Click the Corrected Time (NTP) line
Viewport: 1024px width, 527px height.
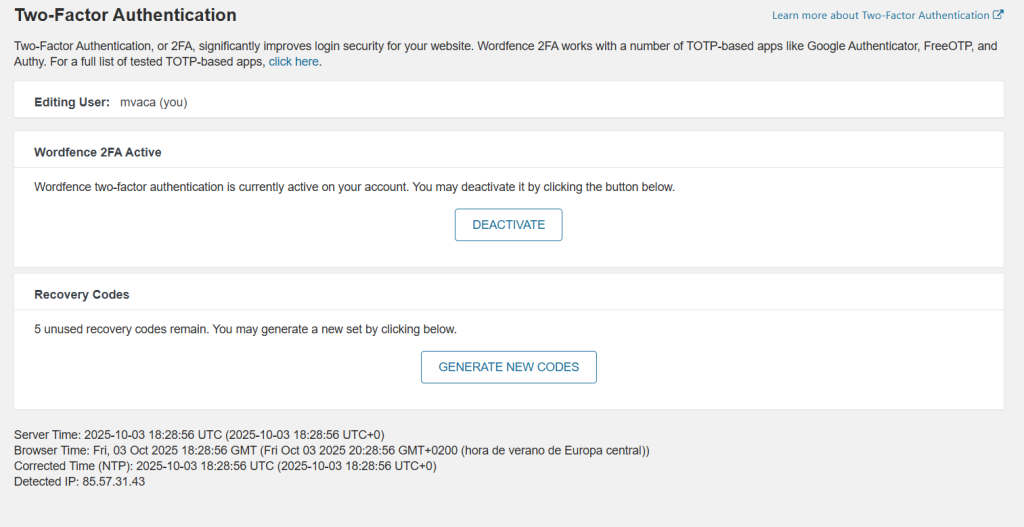225,466
